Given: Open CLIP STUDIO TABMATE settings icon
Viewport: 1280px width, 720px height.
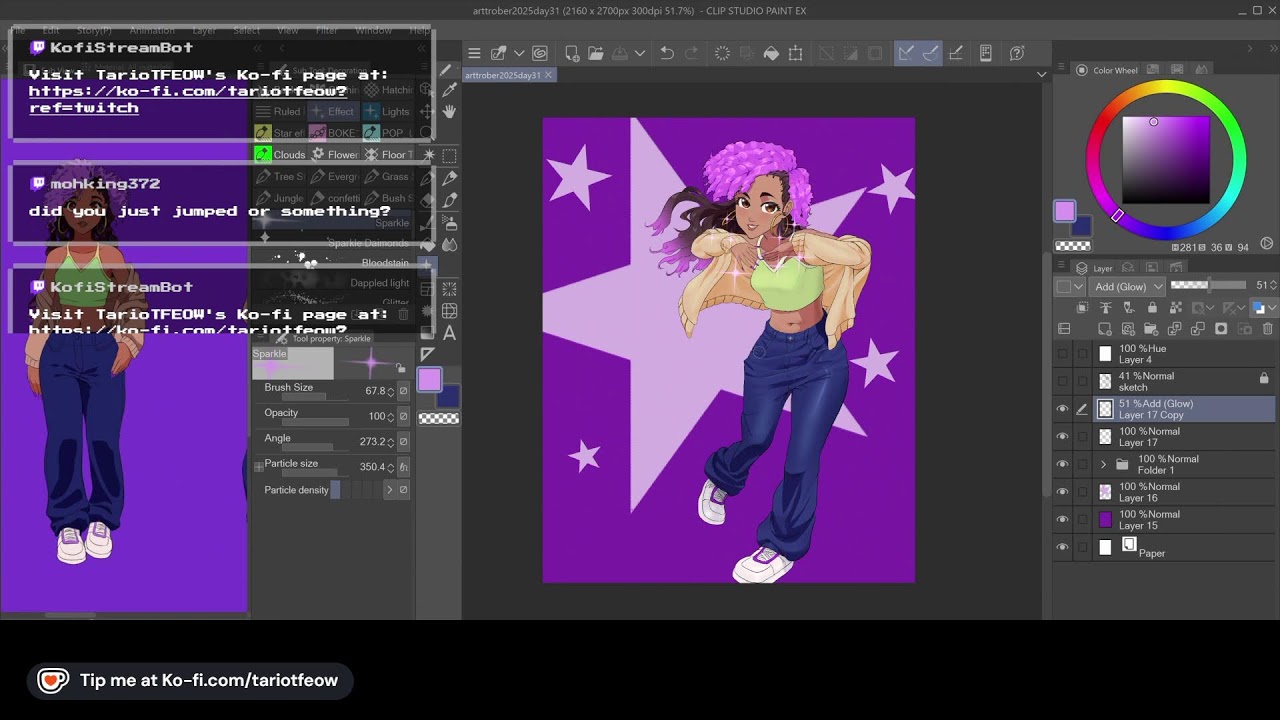Looking at the screenshot, I should tap(985, 53).
